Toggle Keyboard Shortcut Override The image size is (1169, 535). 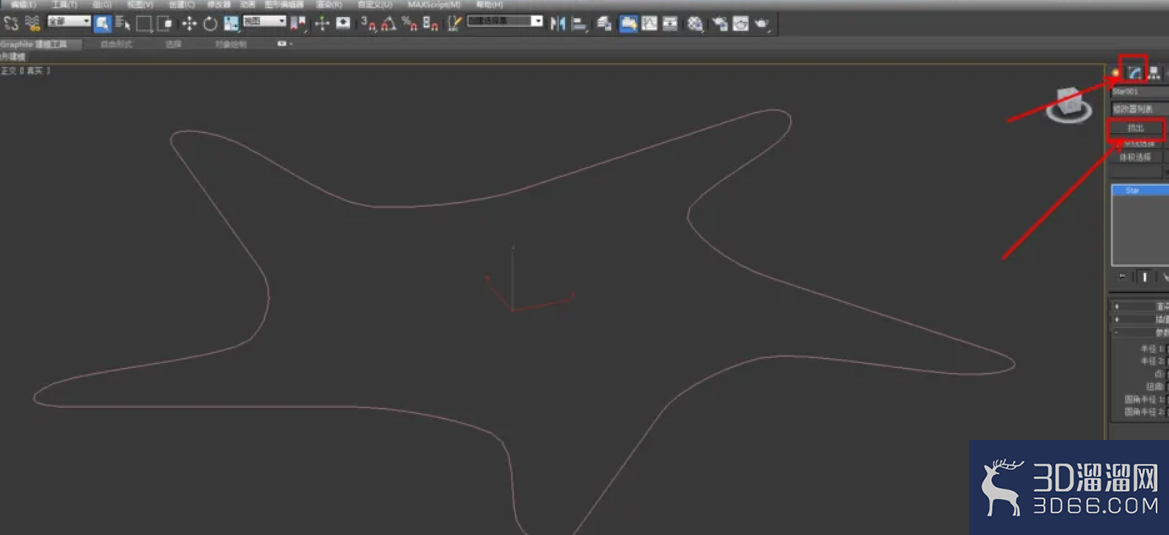point(343,24)
